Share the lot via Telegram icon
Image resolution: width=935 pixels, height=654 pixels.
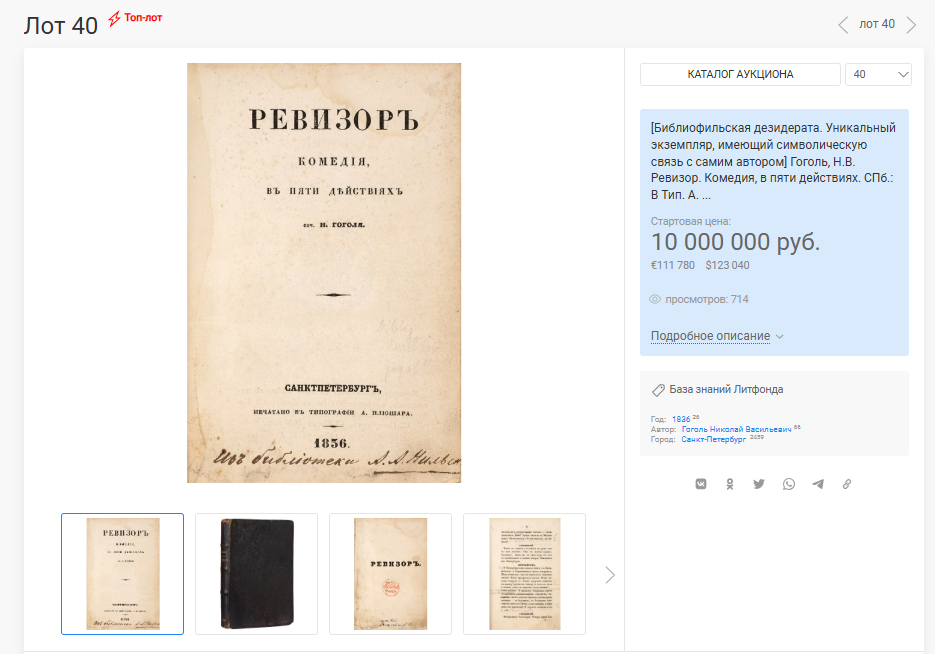pyautogui.click(x=818, y=484)
